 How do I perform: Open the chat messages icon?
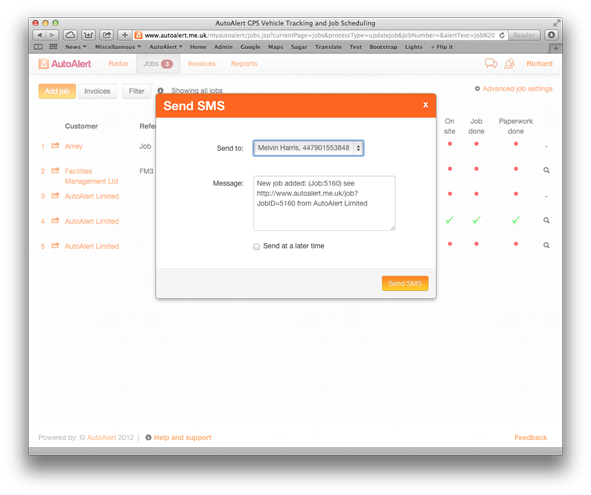click(490, 63)
